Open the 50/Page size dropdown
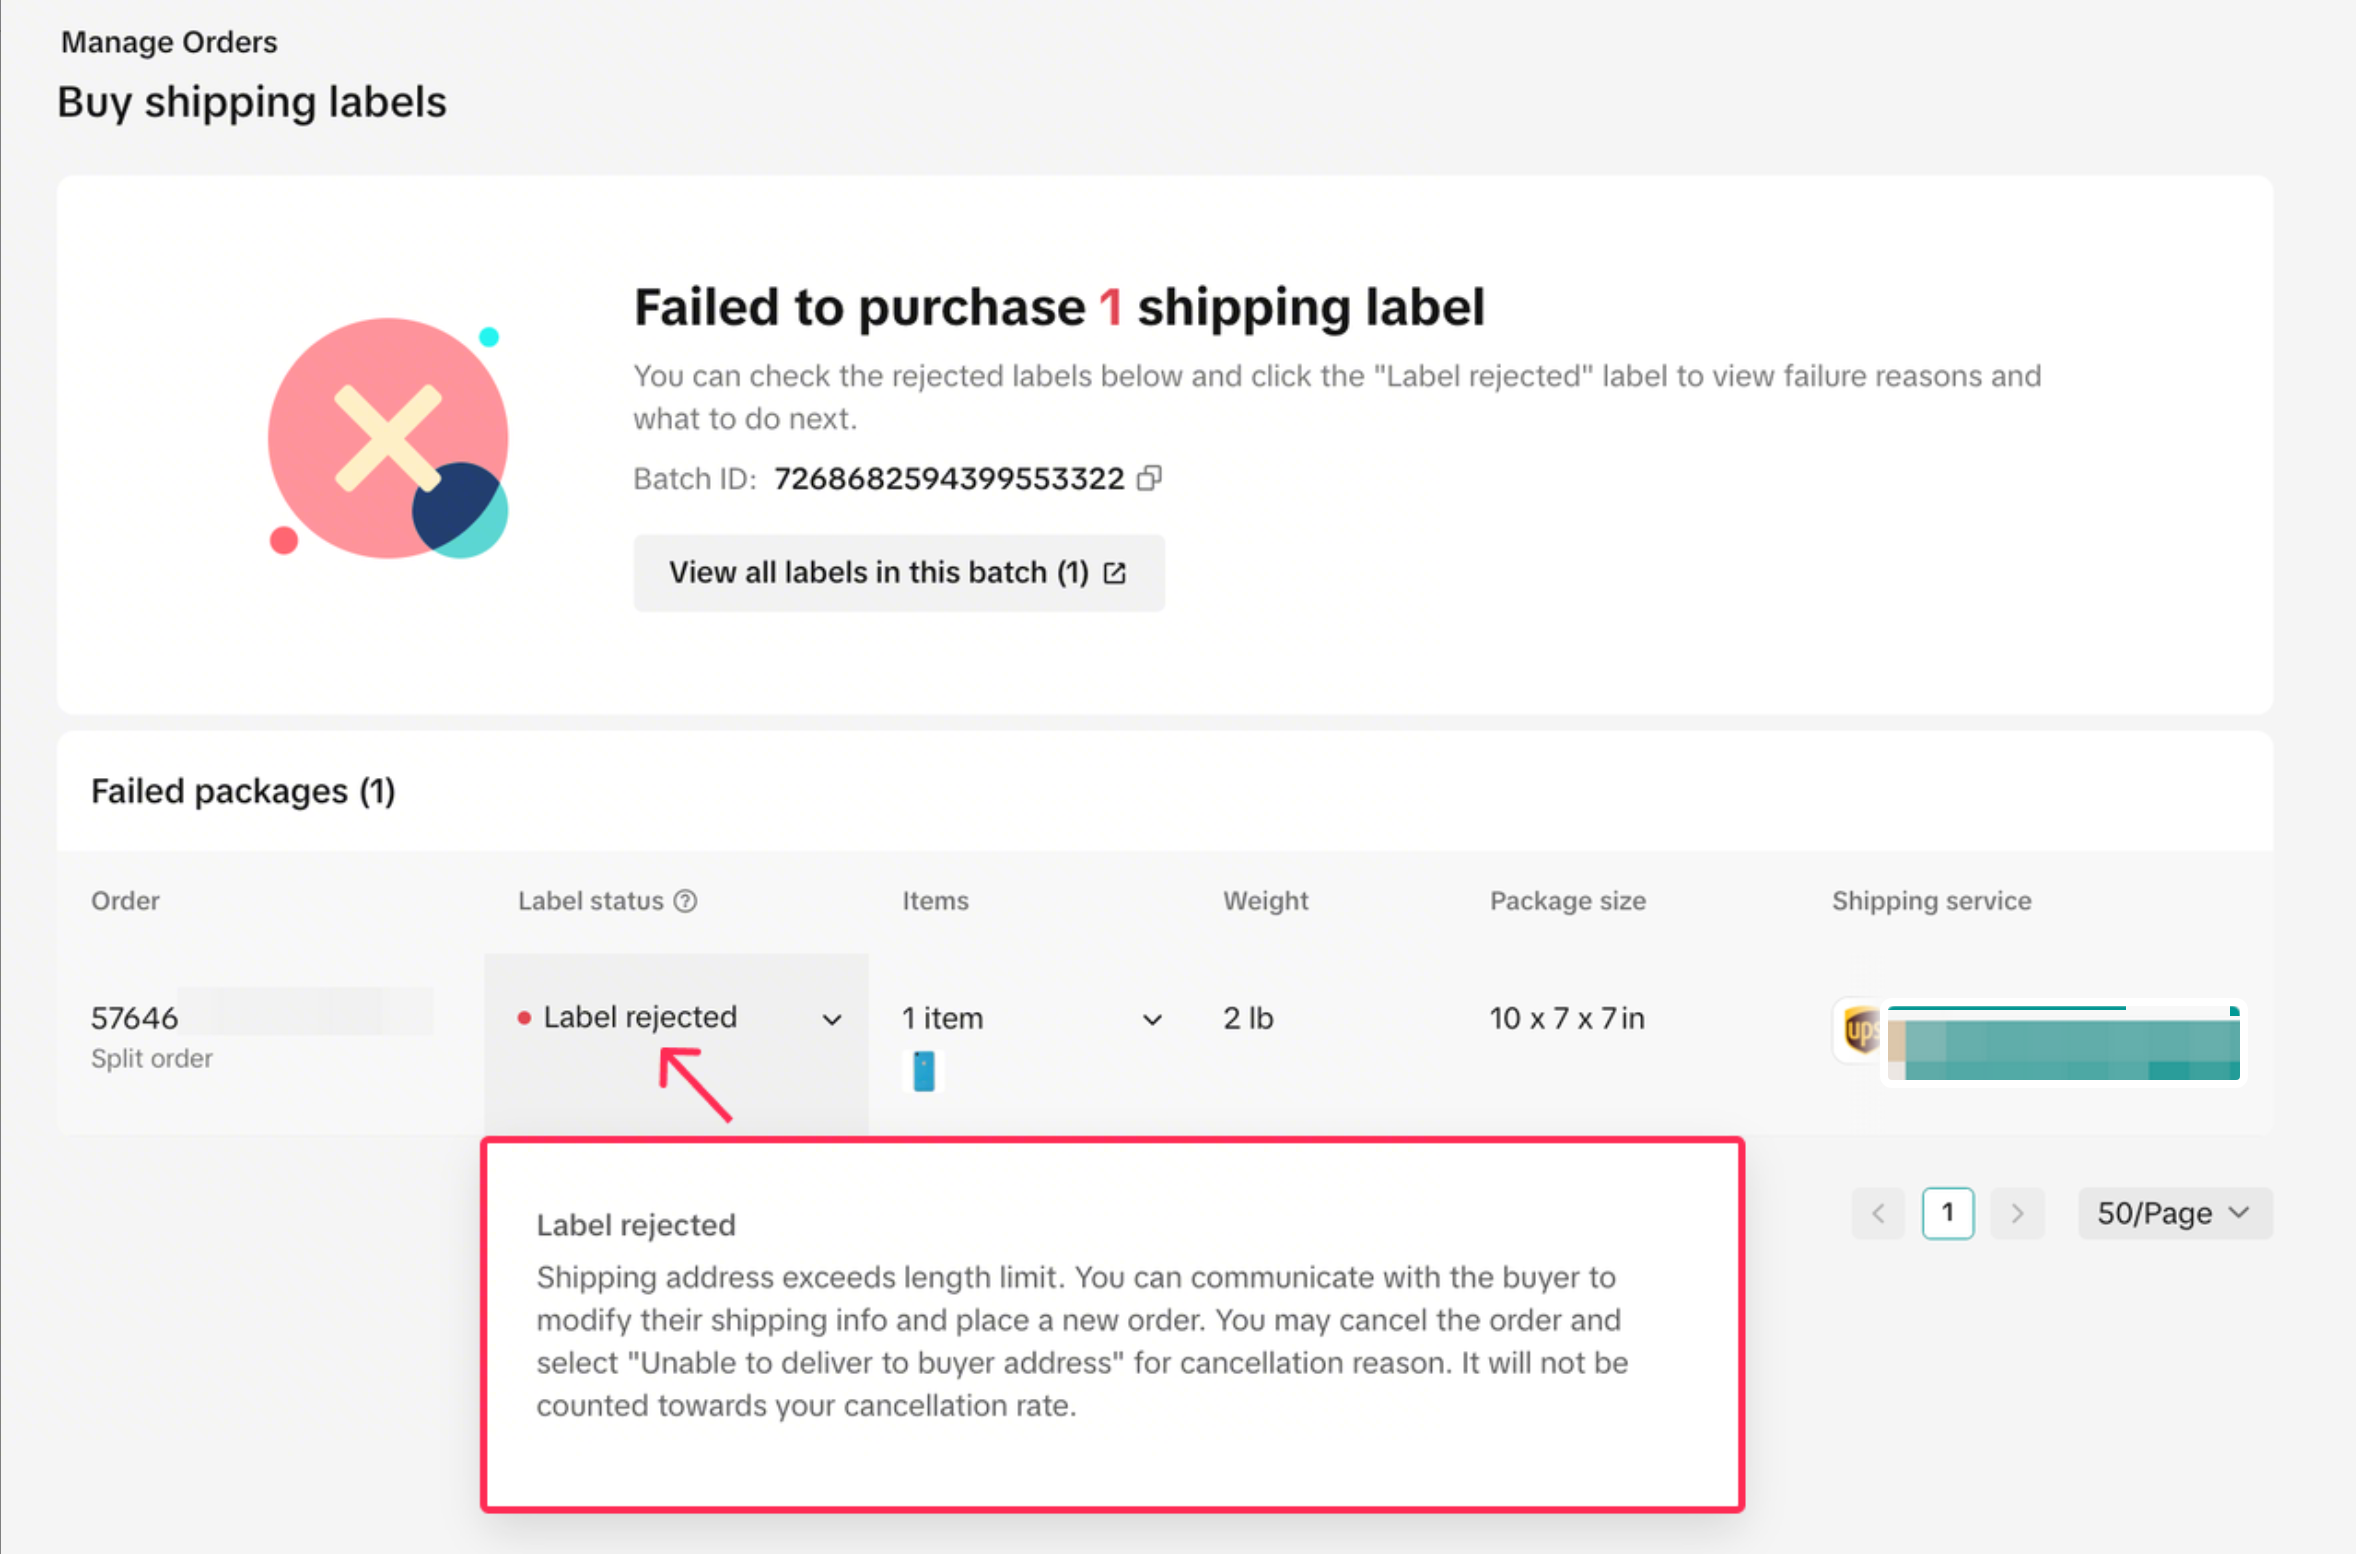Screen dimensions: 2356x1554 tap(2173, 1213)
